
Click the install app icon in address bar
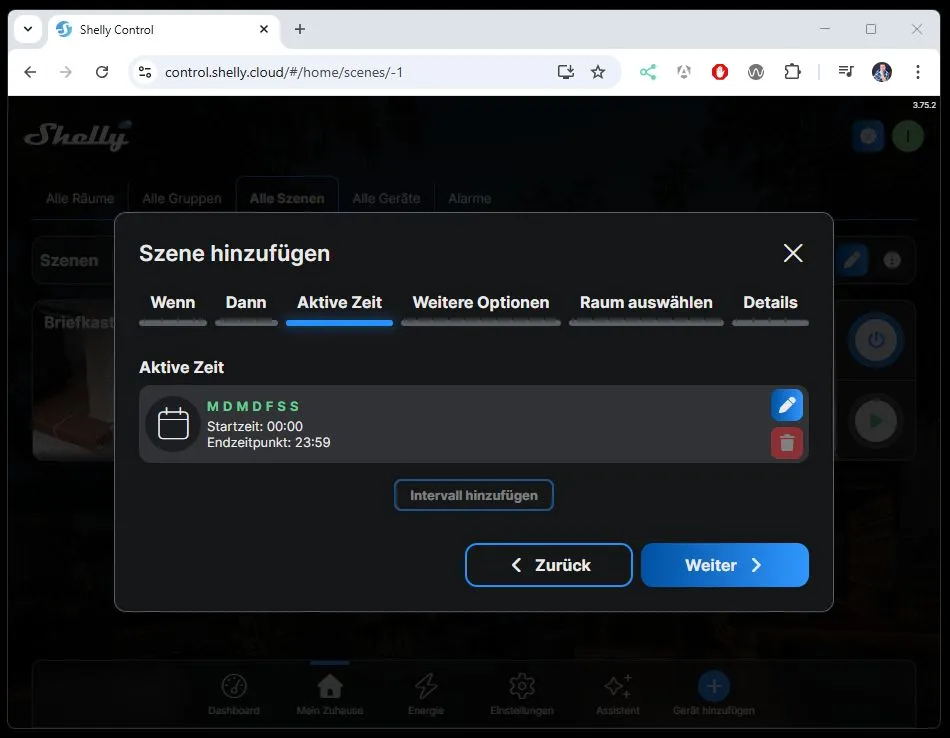point(566,72)
